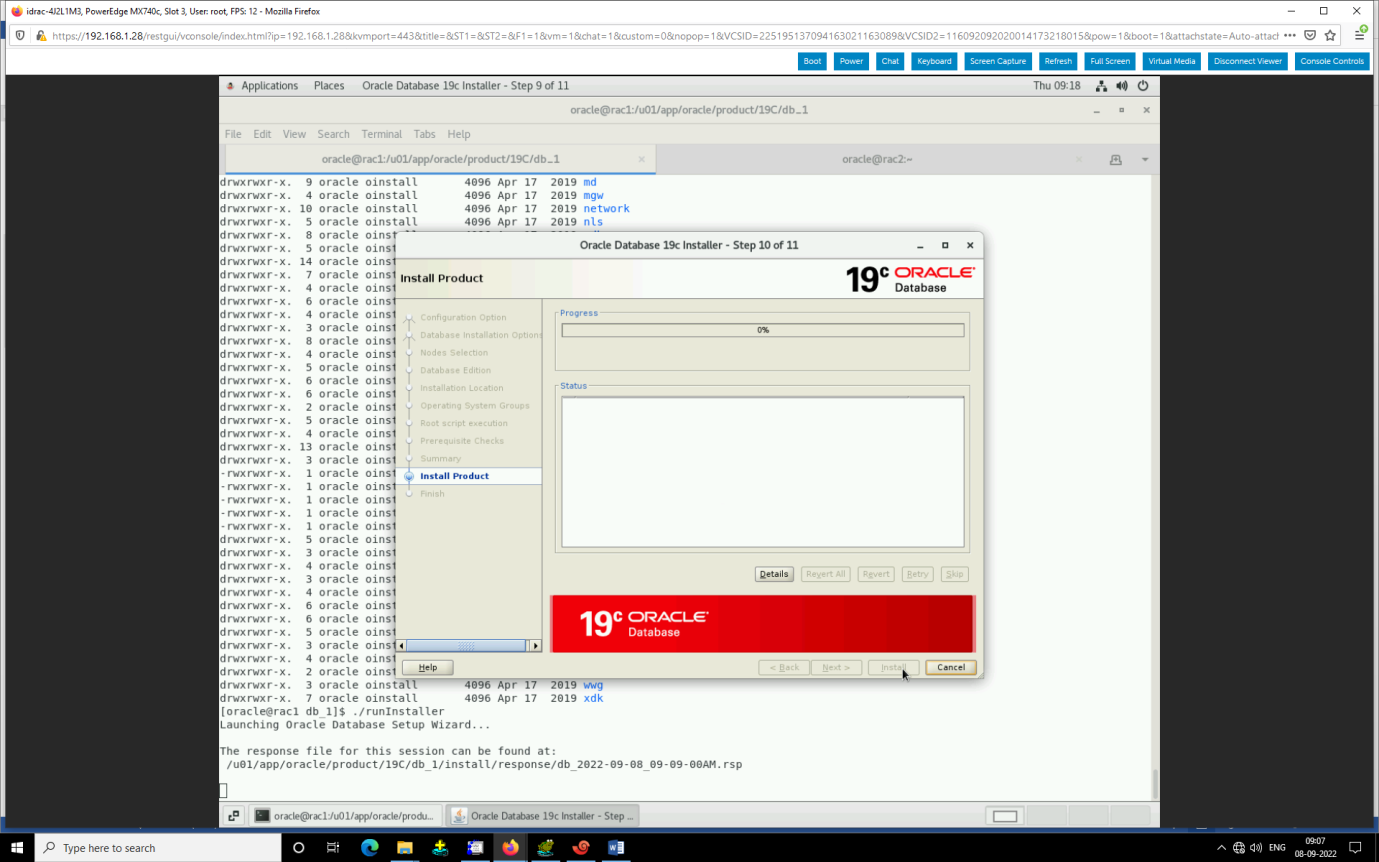Click the installer Help button
Image resolution: width=1379 pixels, height=862 pixels.
click(x=428, y=667)
